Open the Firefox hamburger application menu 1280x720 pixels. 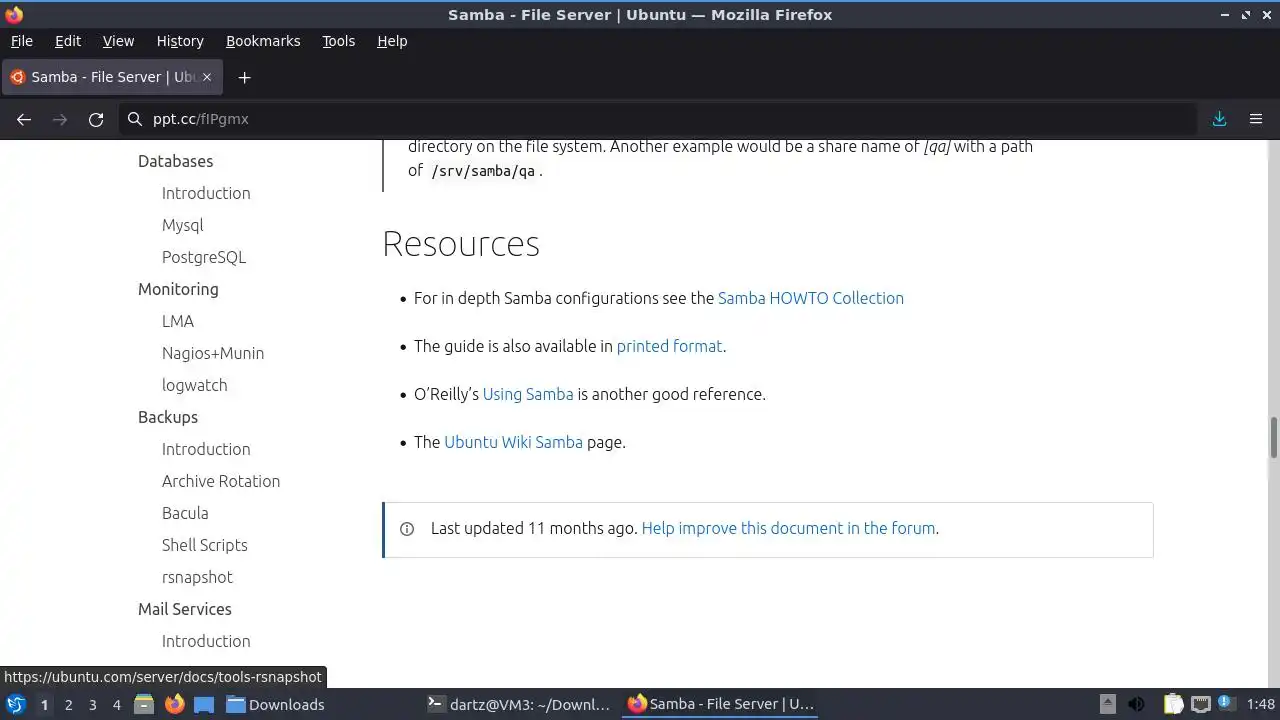click(x=1256, y=119)
